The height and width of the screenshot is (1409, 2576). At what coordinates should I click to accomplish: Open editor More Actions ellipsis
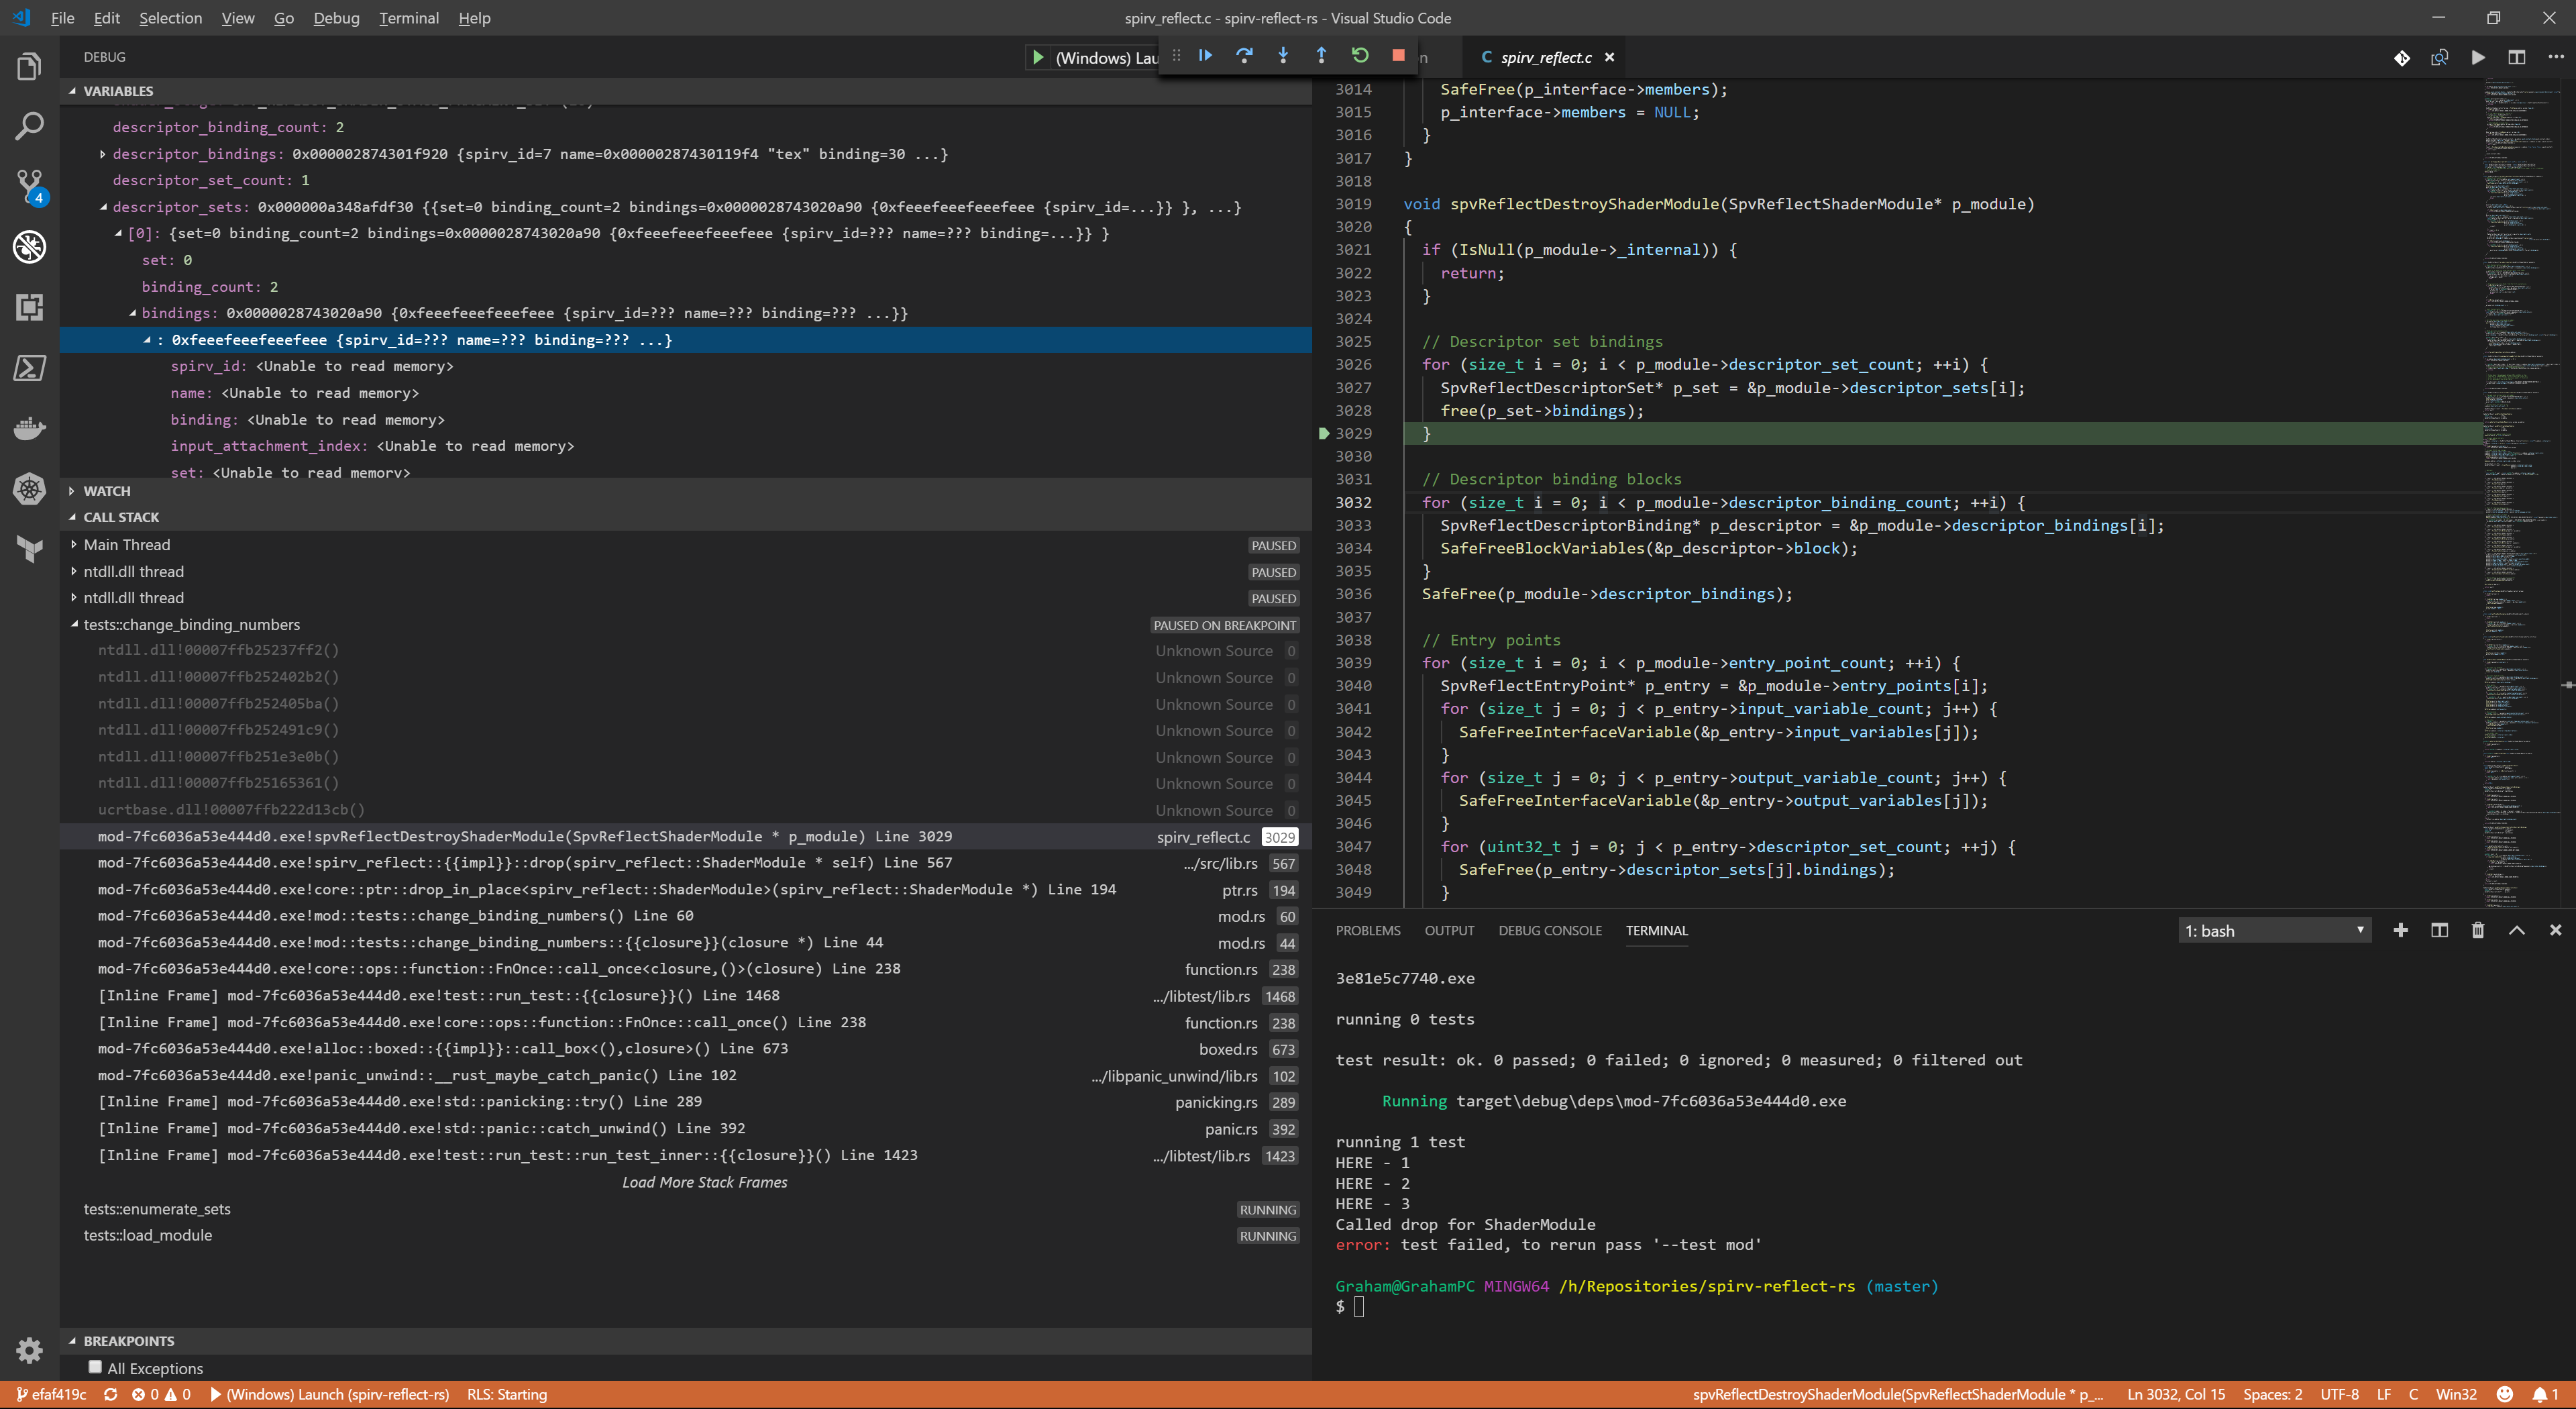2556,58
